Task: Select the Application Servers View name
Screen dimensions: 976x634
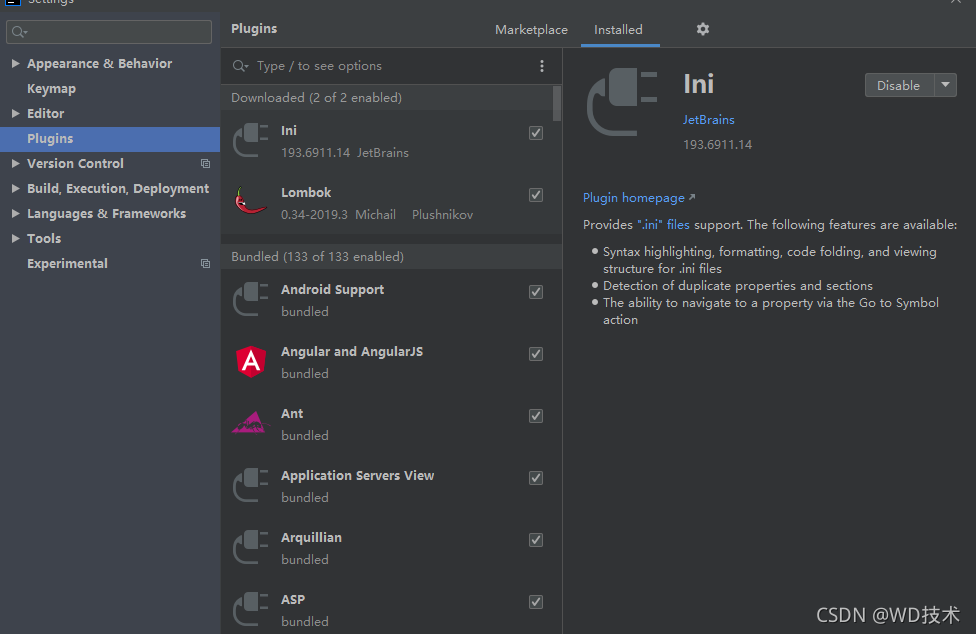Action: [x=357, y=476]
